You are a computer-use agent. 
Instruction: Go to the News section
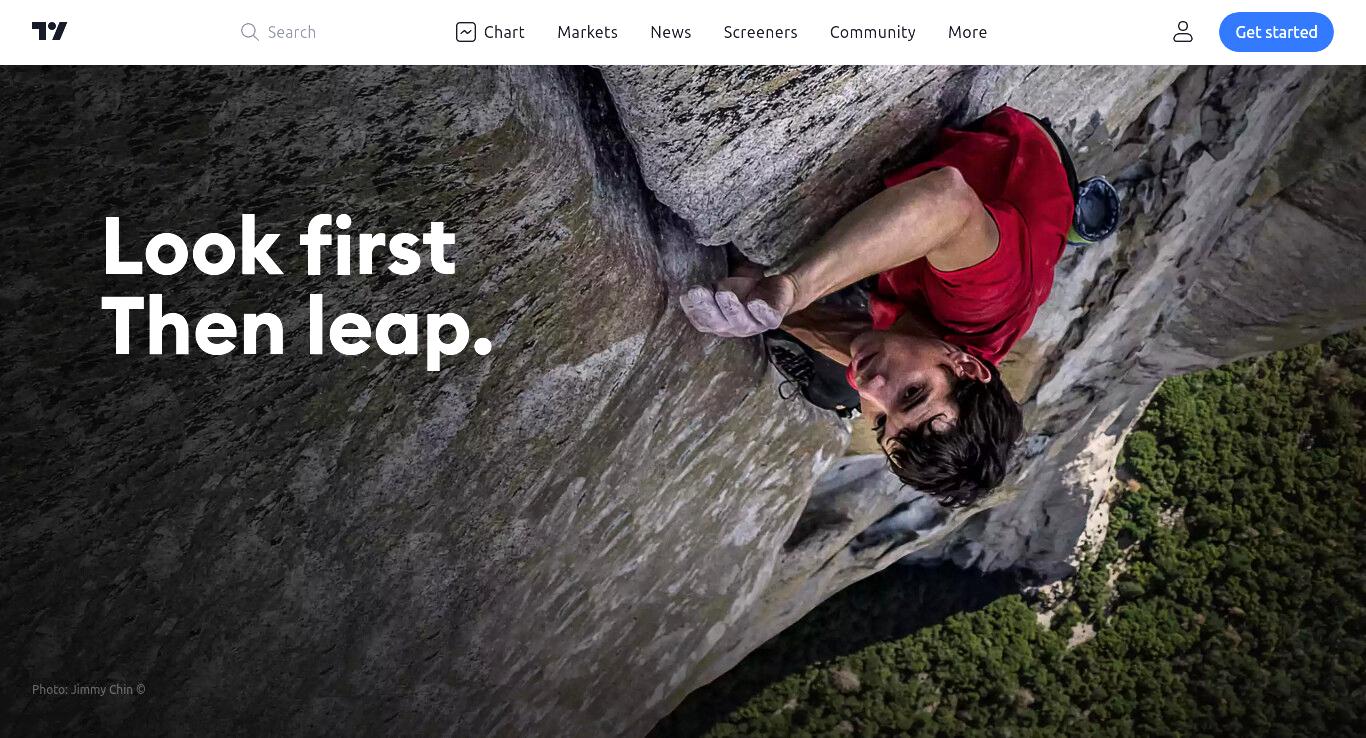671,32
